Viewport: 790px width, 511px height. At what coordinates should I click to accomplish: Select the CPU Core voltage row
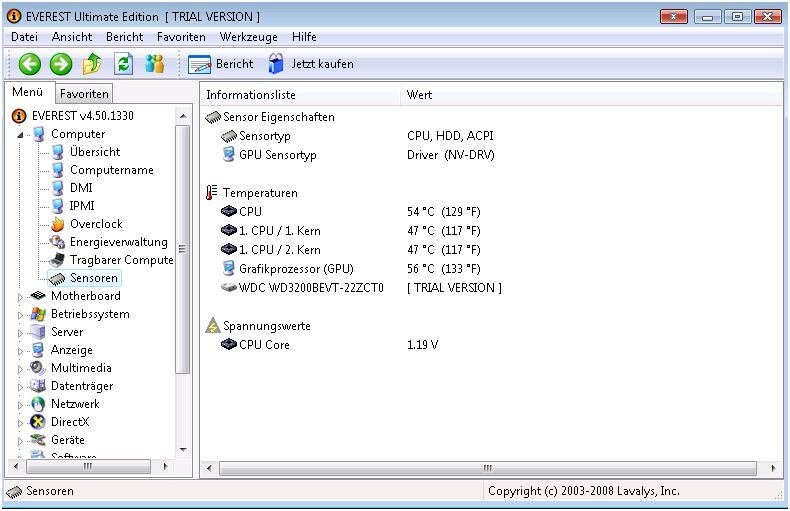330,345
